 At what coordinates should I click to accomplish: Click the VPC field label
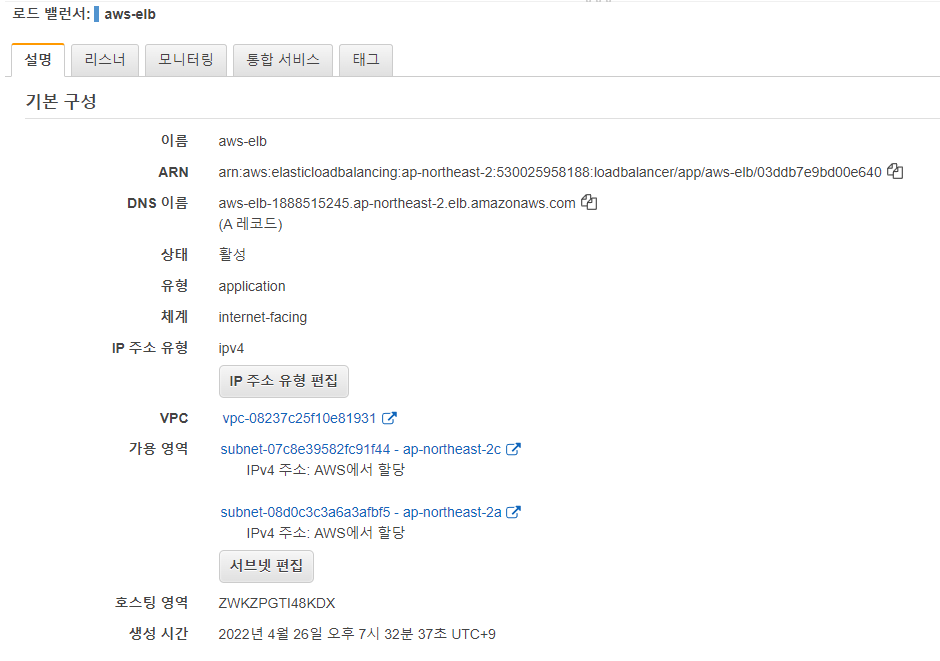click(174, 418)
